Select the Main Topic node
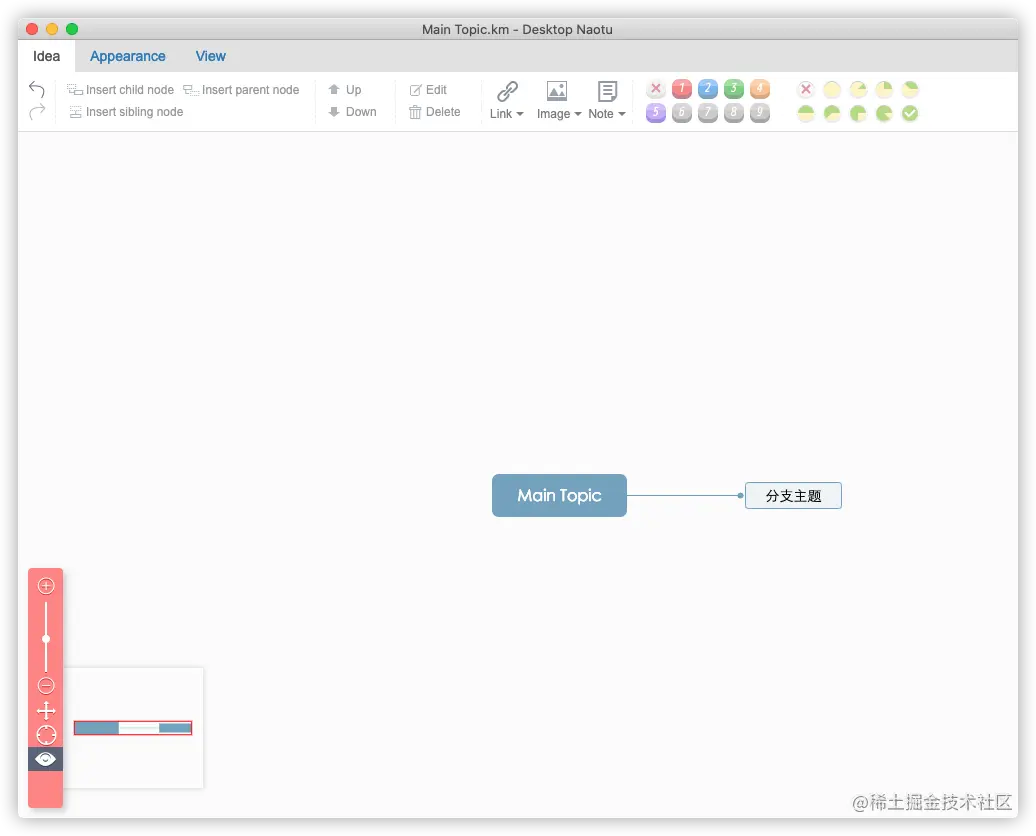The height and width of the screenshot is (836, 1036). point(559,495)
